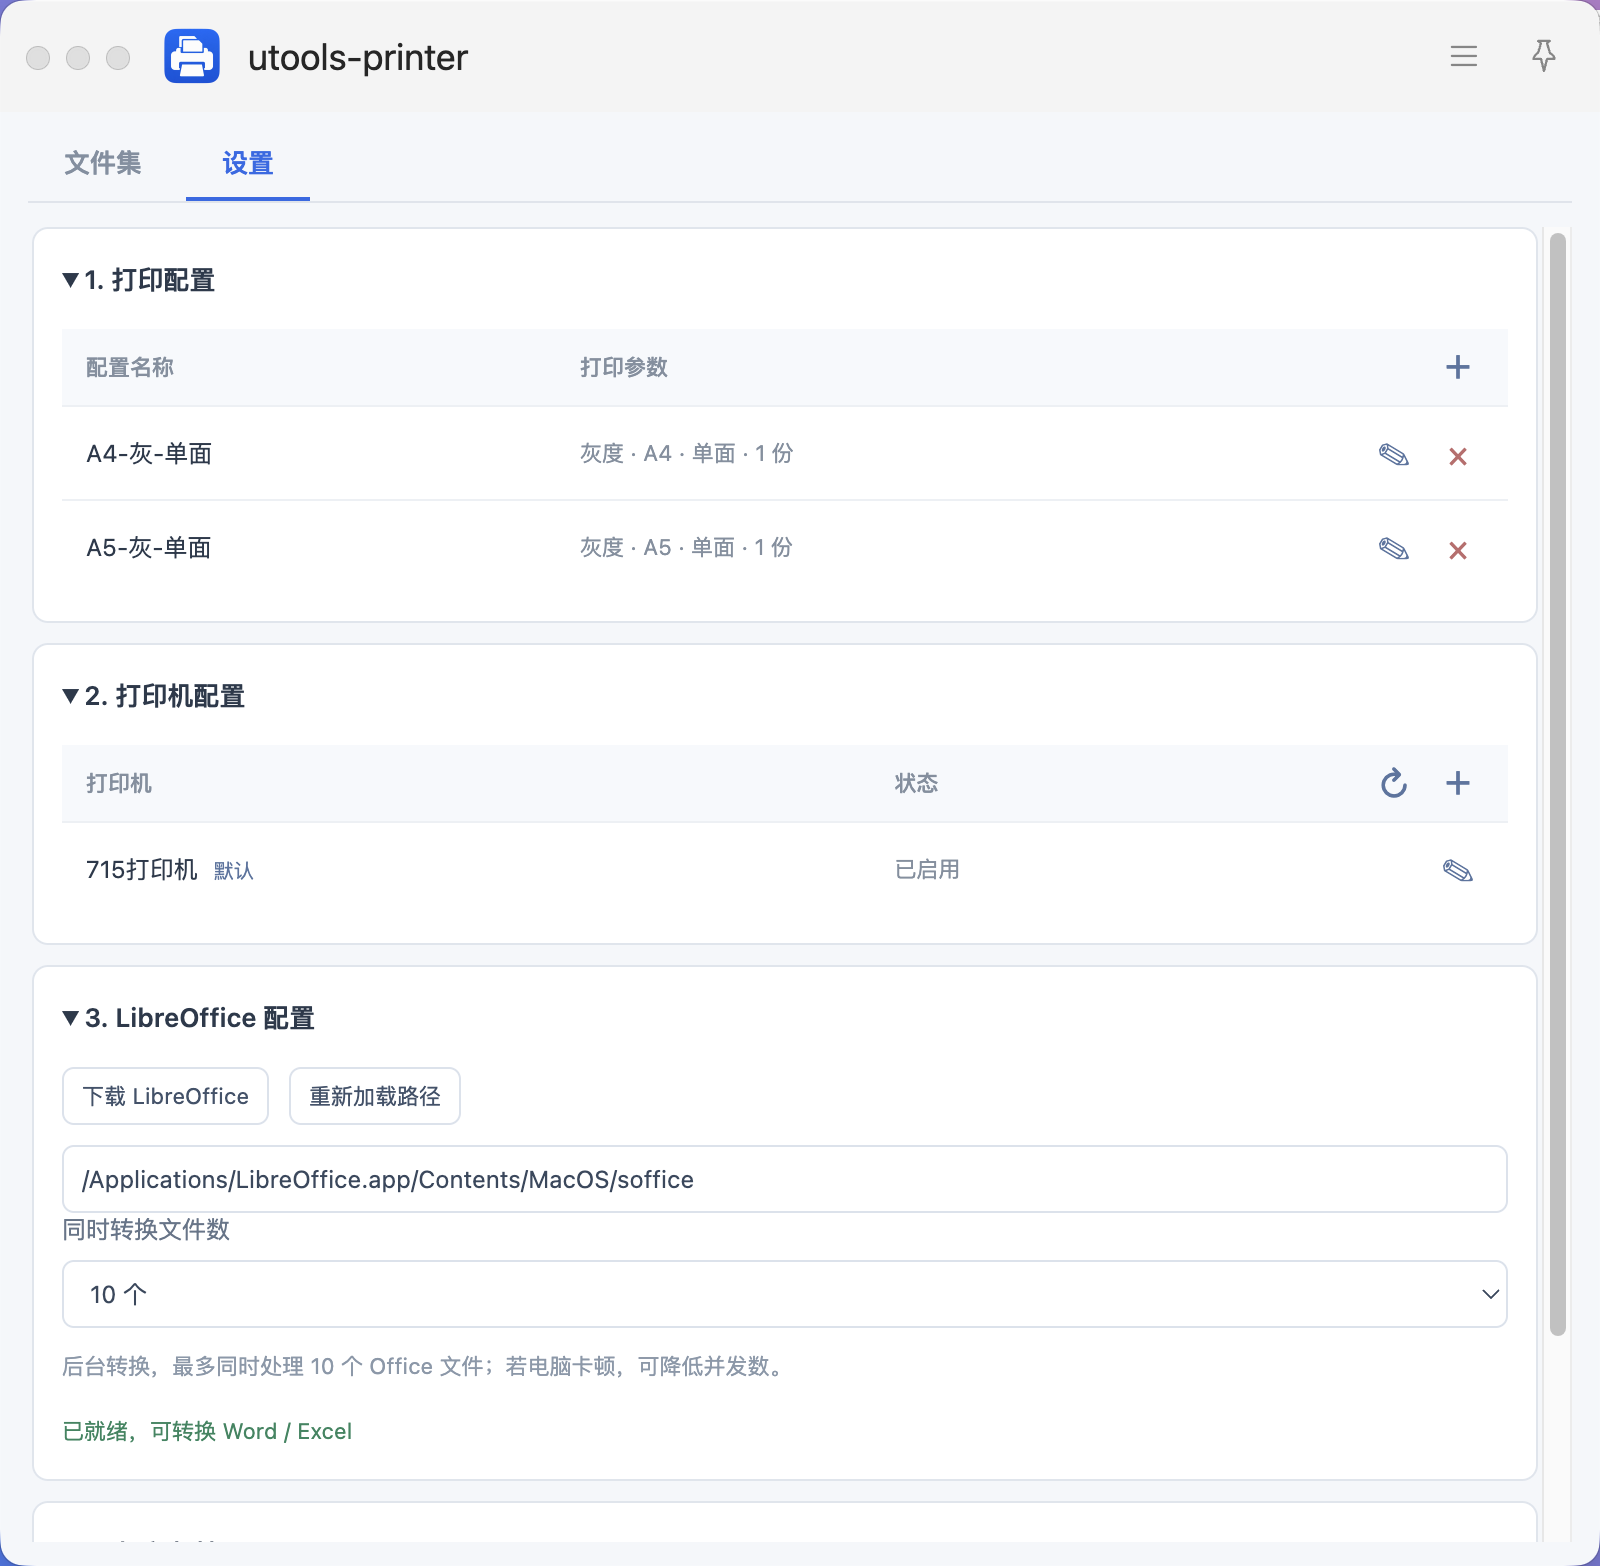Screen dimensions: 1600x1566
Task: Select the A5-灰-单面 config name
Action: tap(149, 548)
